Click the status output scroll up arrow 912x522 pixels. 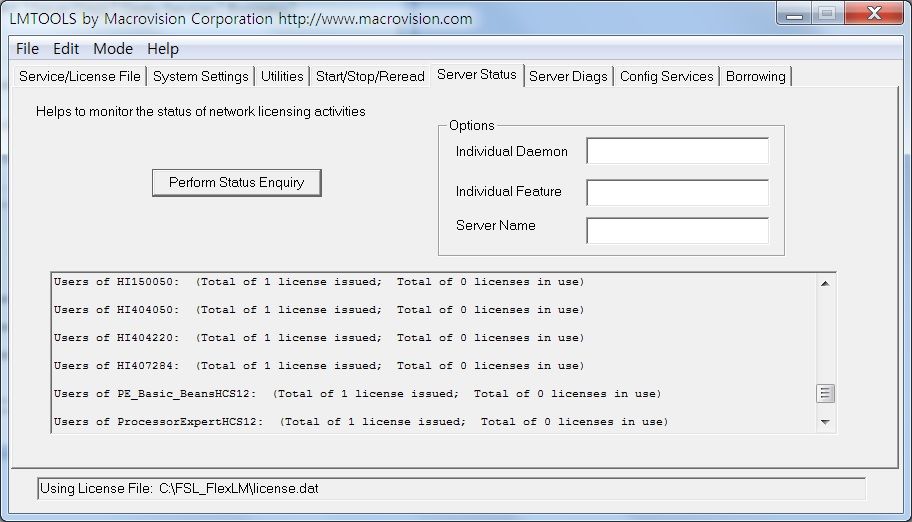pos(825,283)
